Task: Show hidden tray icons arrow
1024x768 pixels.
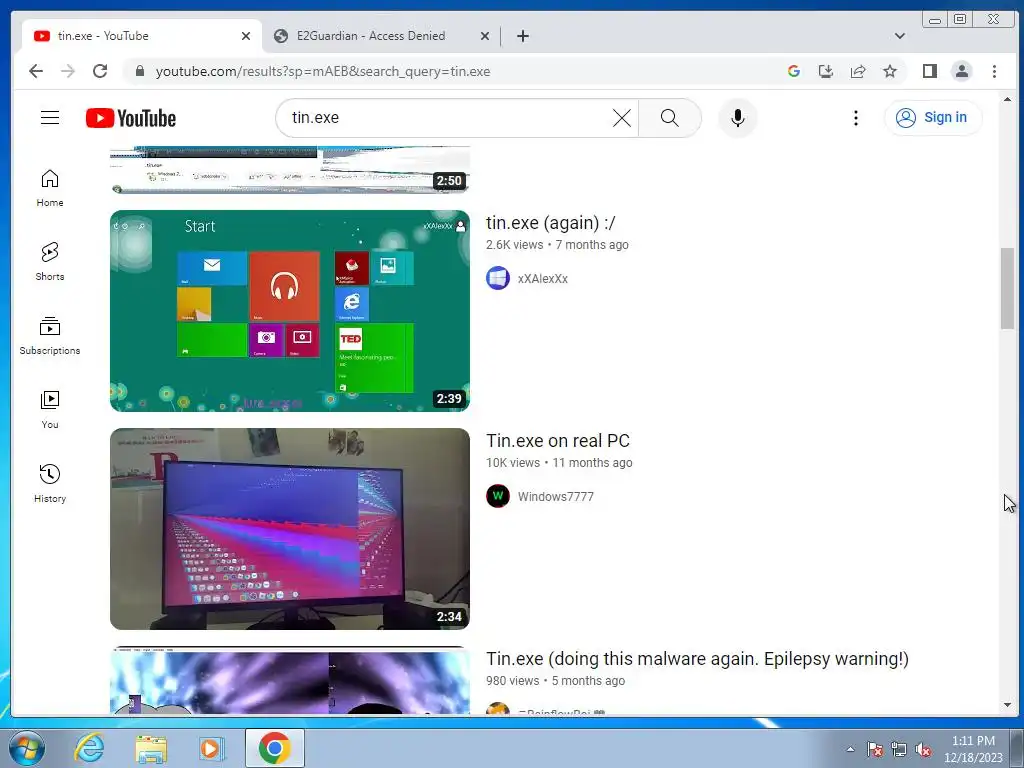Action: click(850, 749)
